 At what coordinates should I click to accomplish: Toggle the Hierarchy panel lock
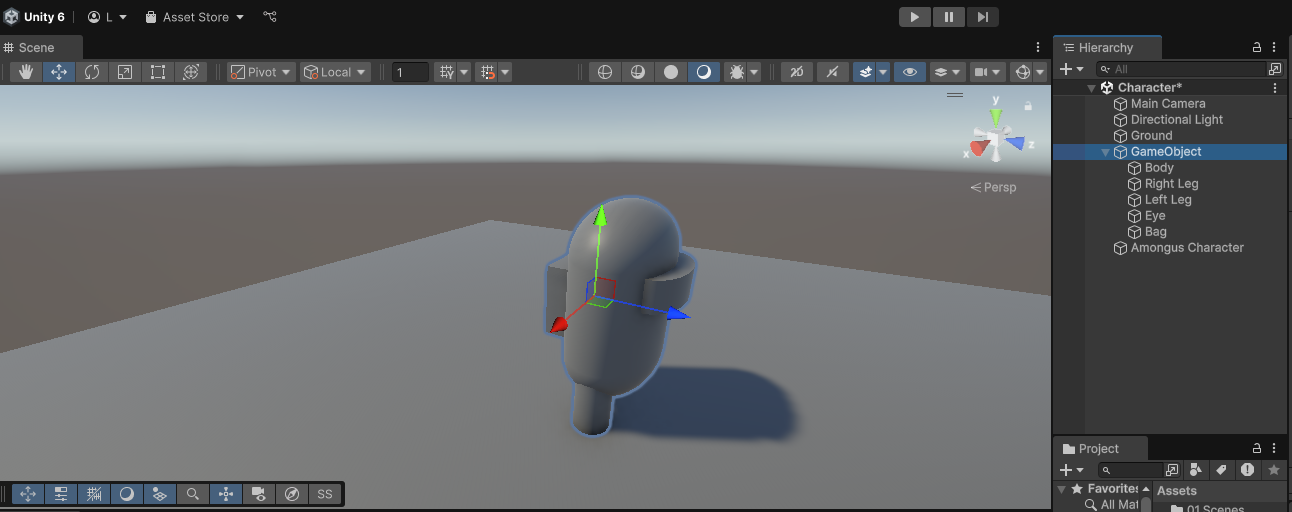pos(1257,47)
